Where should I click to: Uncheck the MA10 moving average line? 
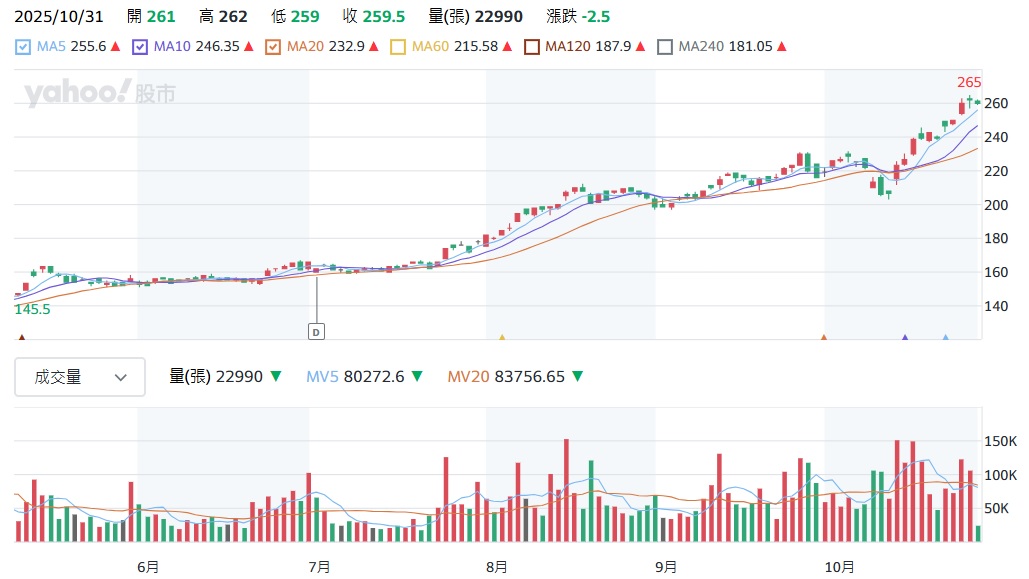point(140,46)
